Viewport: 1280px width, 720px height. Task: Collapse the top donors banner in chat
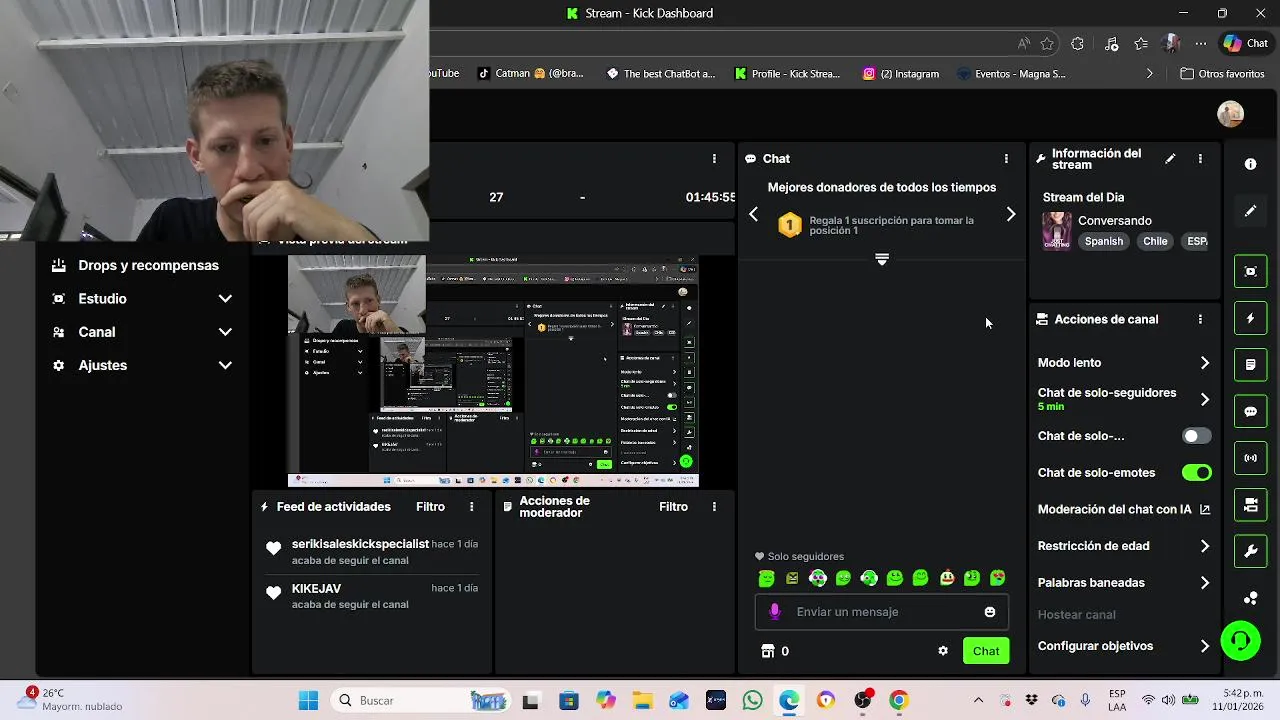[882, 259]
